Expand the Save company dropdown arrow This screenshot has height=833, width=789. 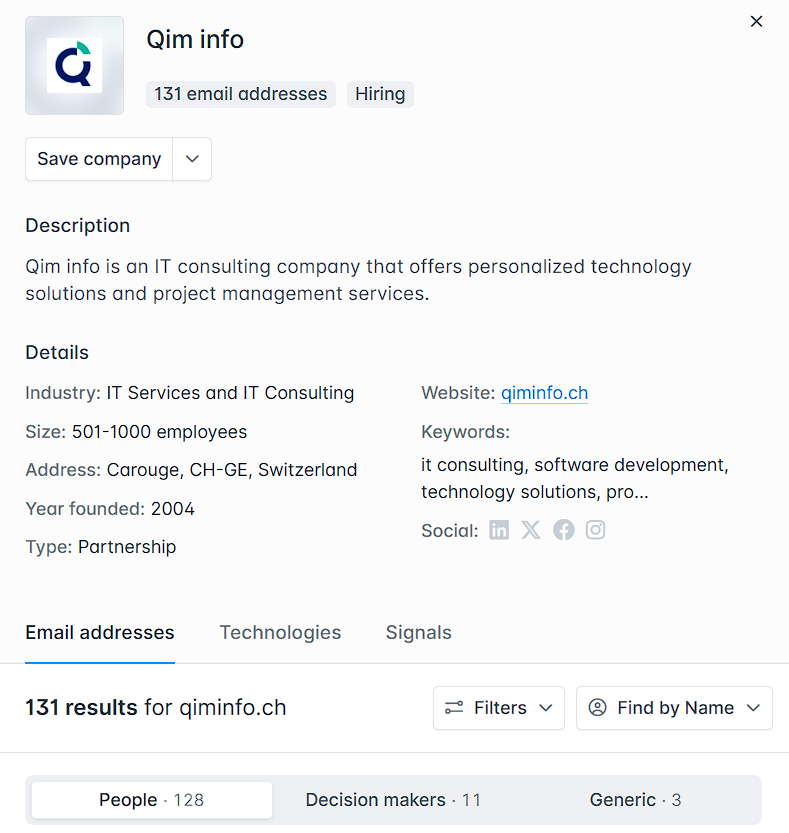tap(192, 159)
